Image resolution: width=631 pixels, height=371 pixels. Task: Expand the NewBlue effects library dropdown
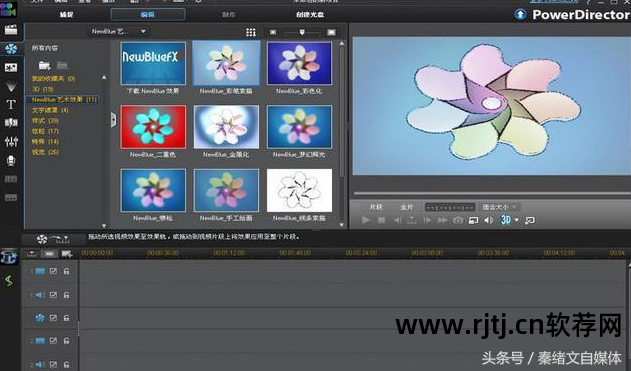(143, 31)
